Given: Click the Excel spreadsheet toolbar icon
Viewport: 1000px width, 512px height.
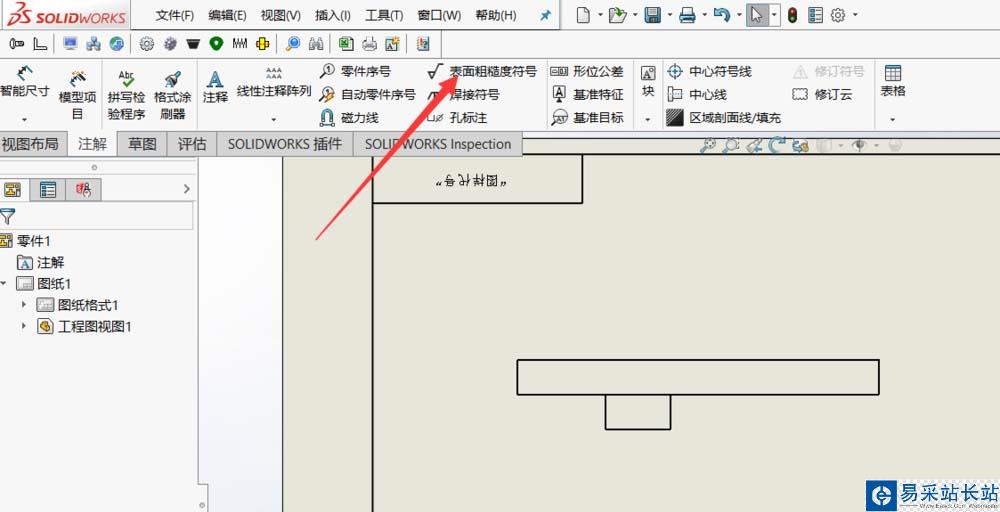Looking at the screenshot, I should pos(346,43).
